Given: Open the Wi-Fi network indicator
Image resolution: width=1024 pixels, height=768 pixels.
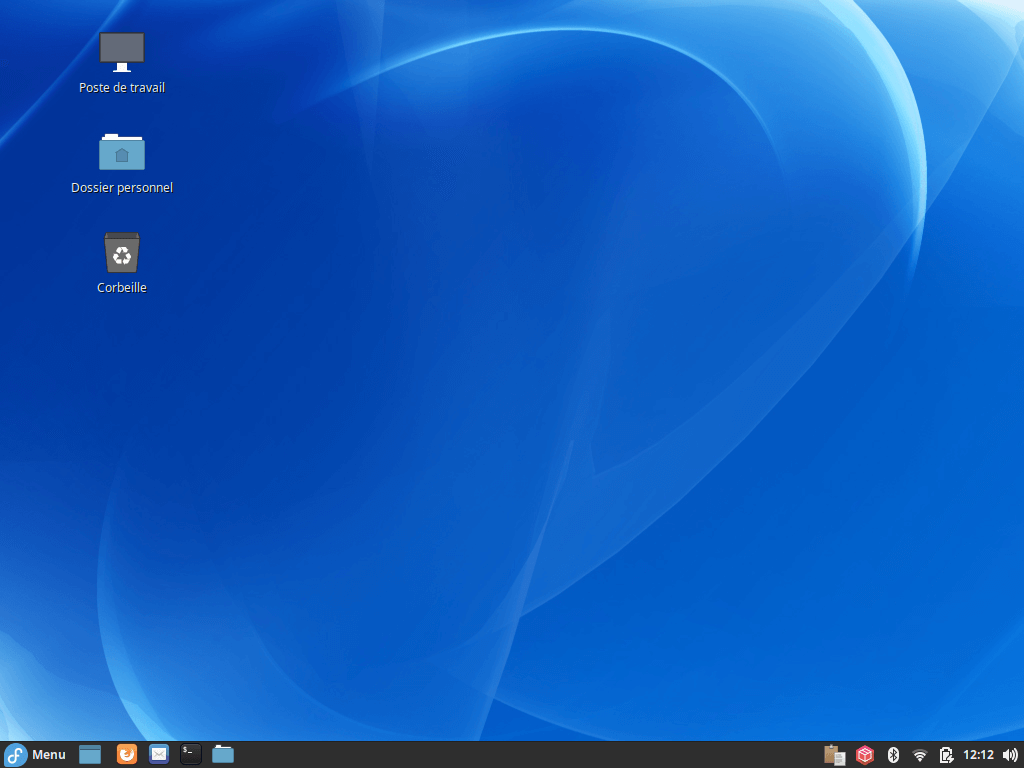Looking at the screenshot, I should point(920,756).
